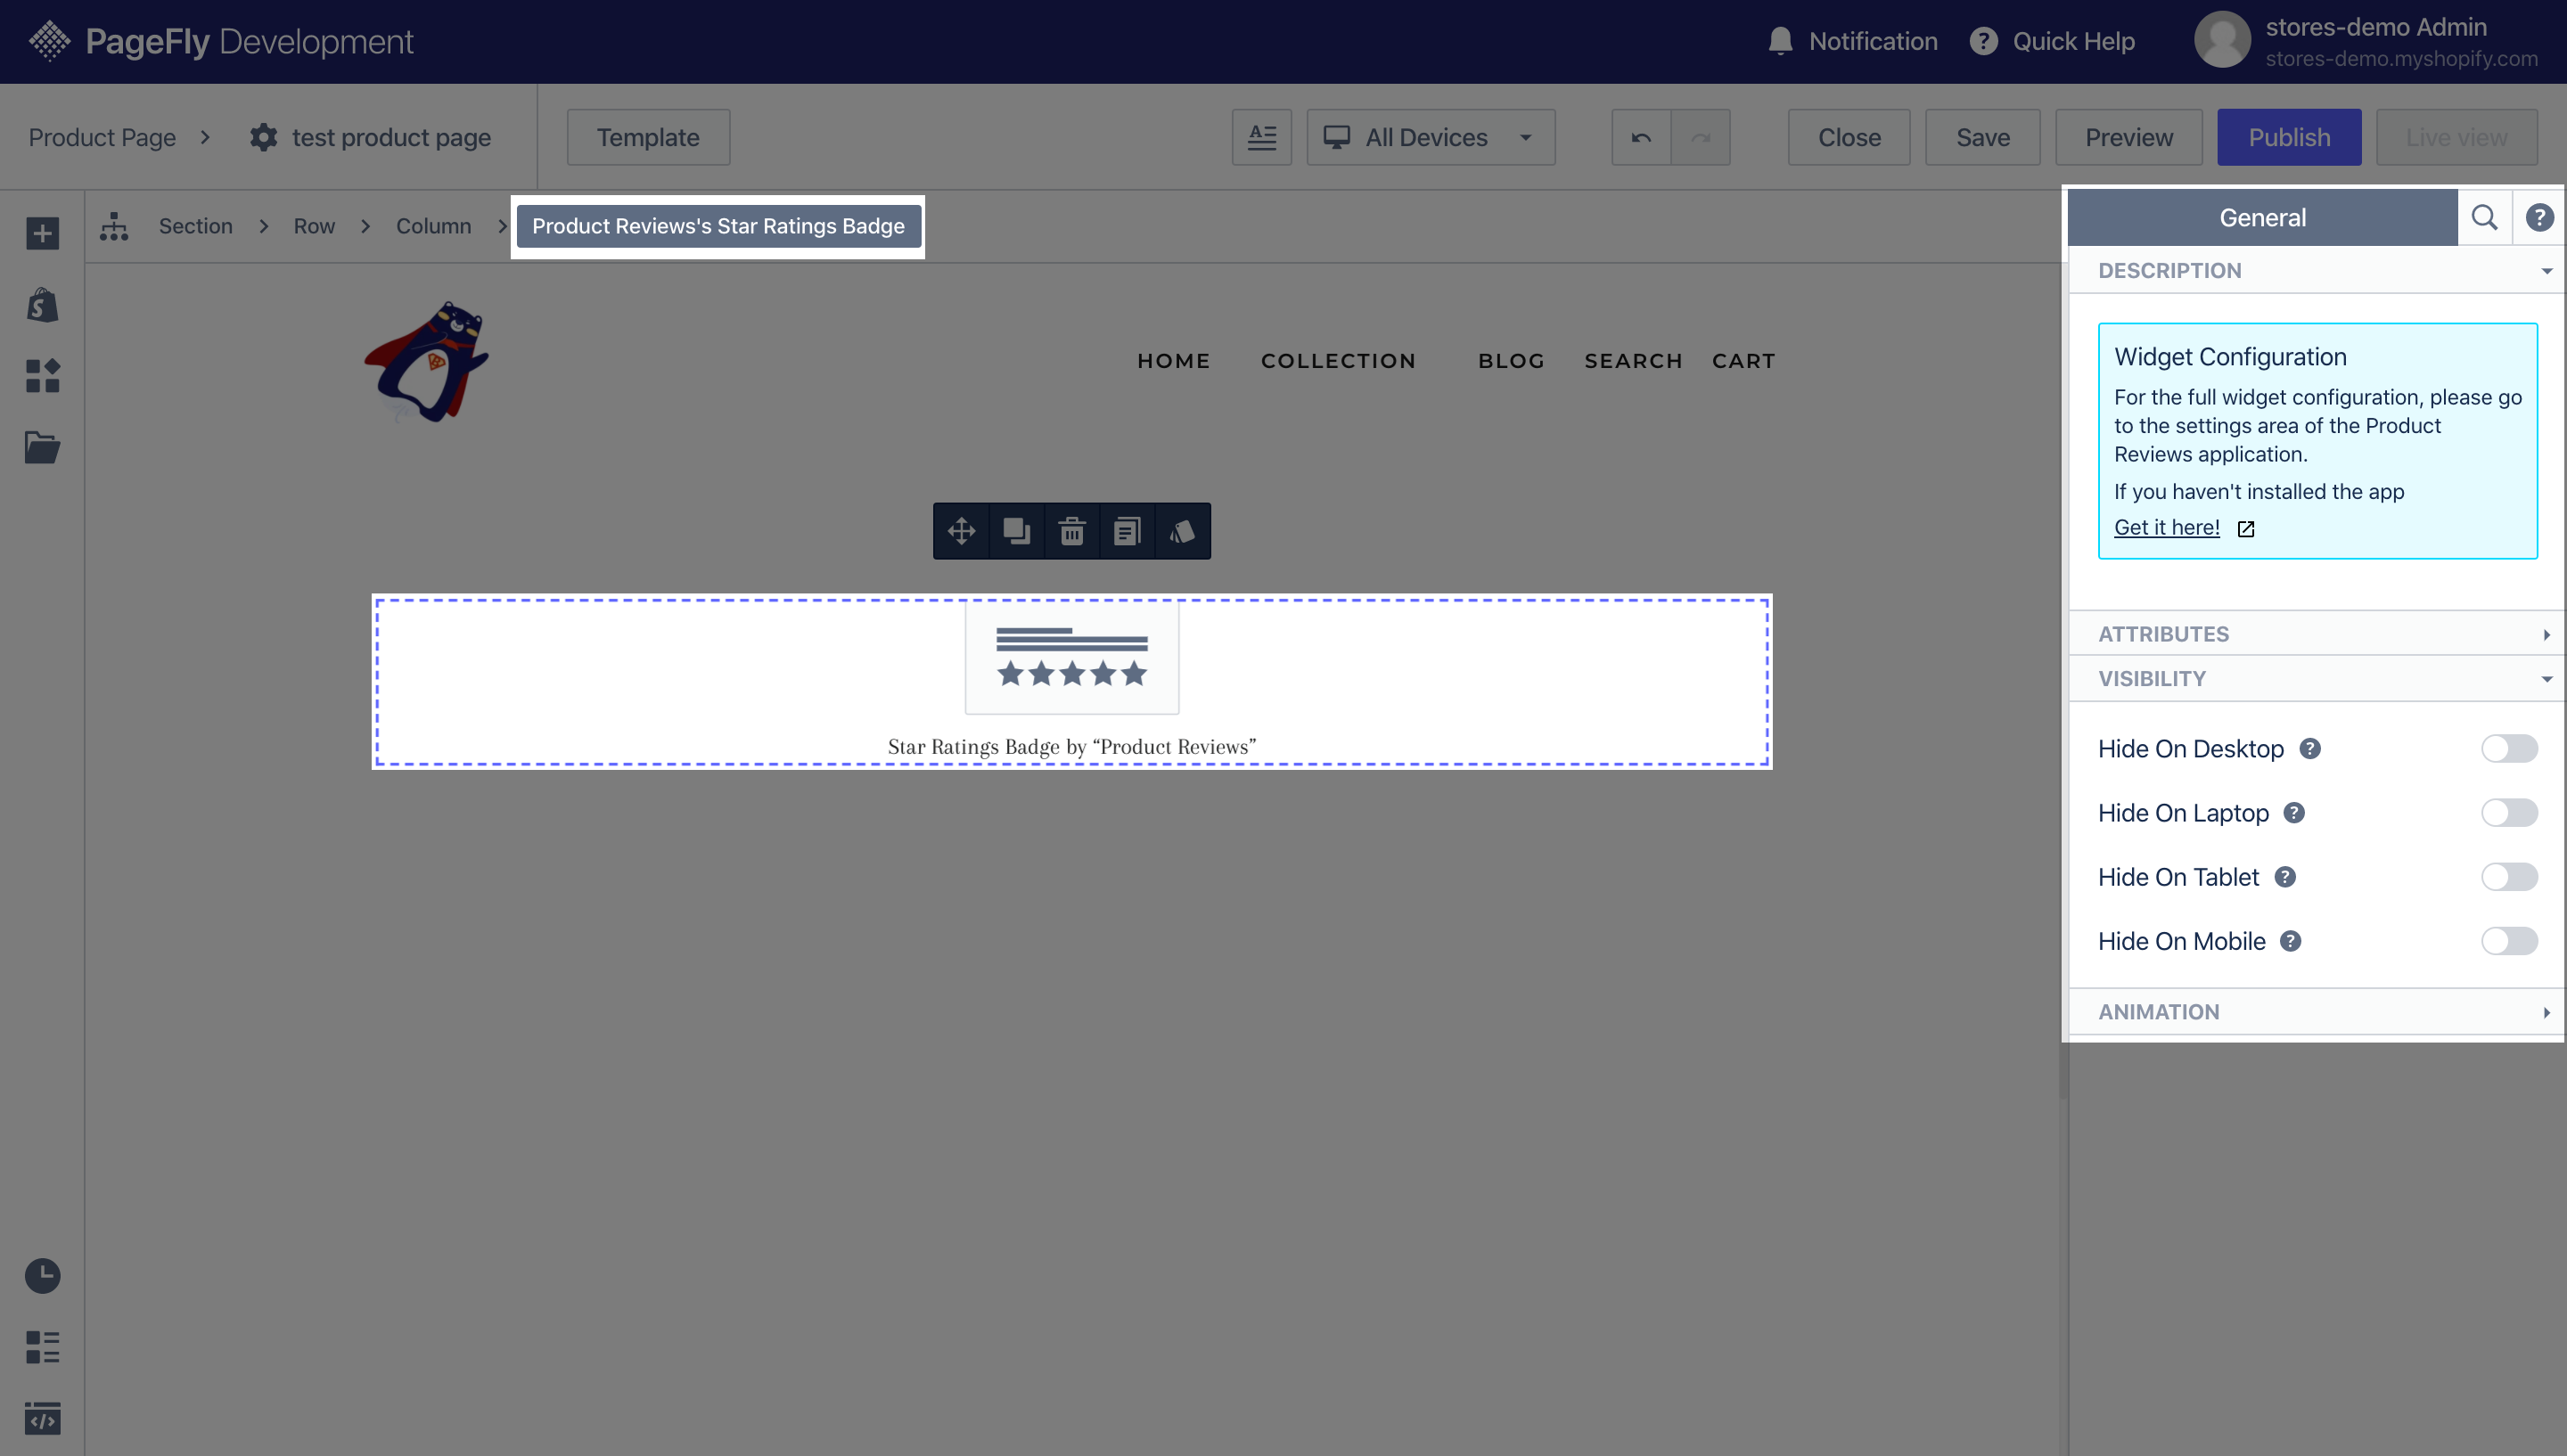The height and width of the screenshot is (1456, 2567).
Task: Collapse the DESCRIPTION section
Action: coord(2316,270)
